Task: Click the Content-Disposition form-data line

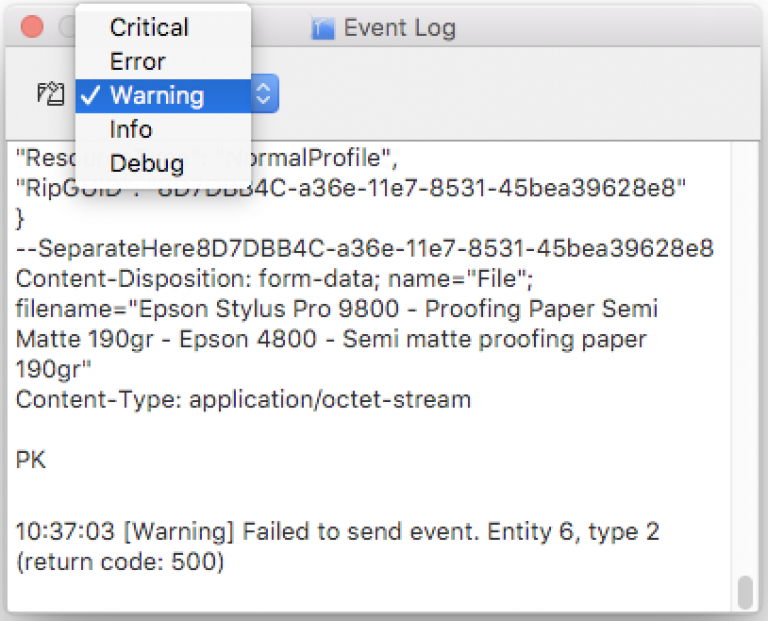Action: pyautogui.click(x=274, y=279)
